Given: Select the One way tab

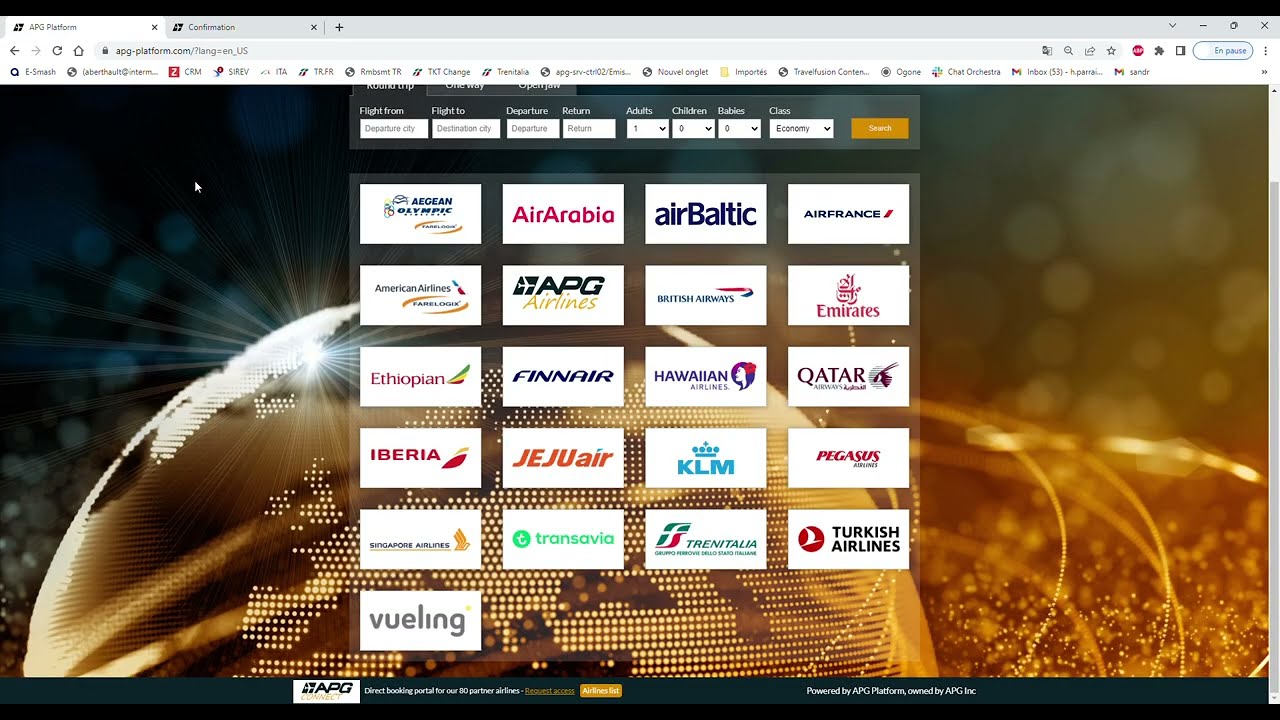Looking at the screenshot, I should 464,88.
